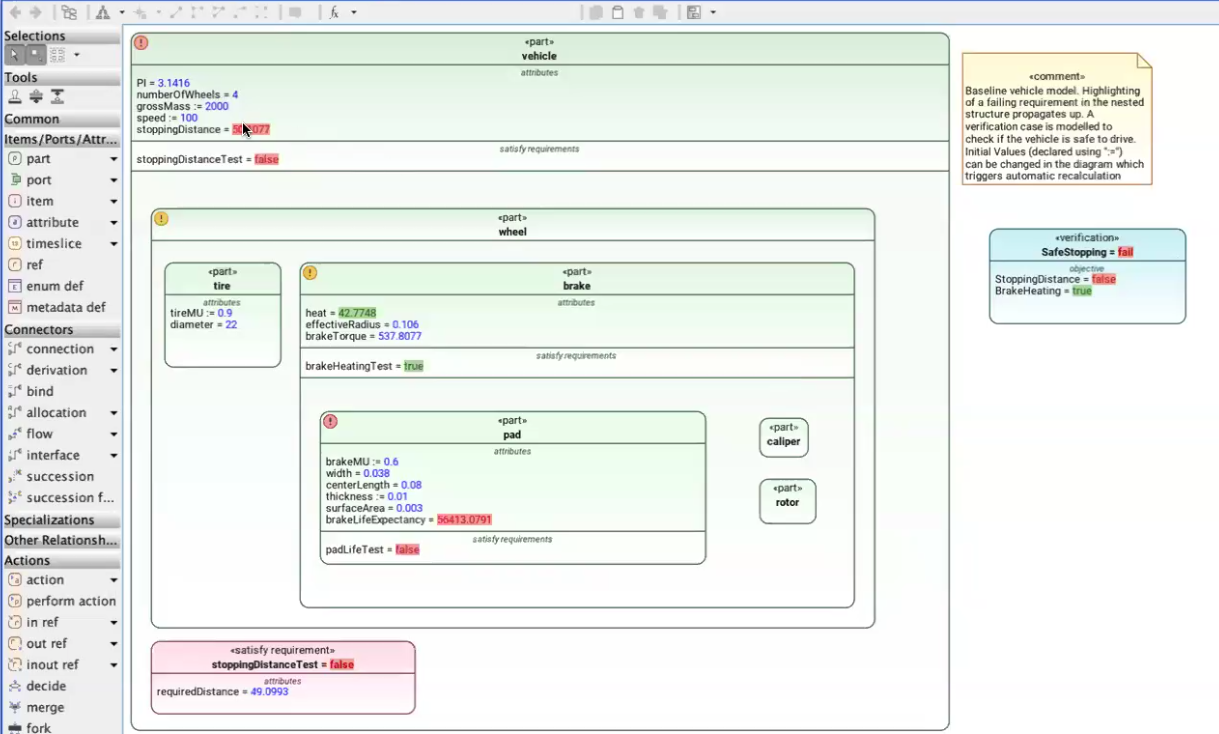The width and height of the screenshot is (1219, 734).
Task: Click the containment tree toolbar icon
Action: tap(69, 12)
